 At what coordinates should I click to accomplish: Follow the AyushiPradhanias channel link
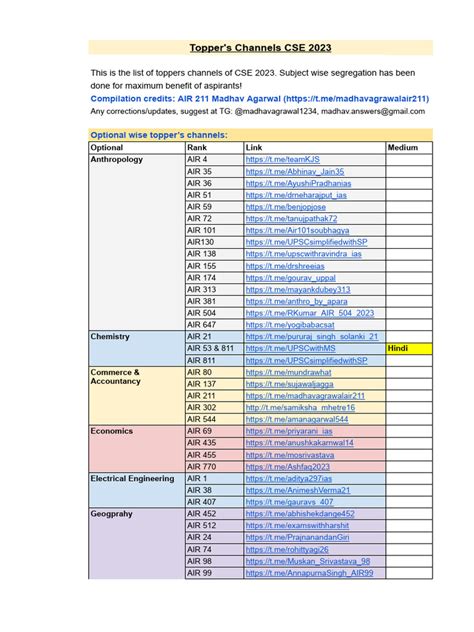click(x=298, y=183)
